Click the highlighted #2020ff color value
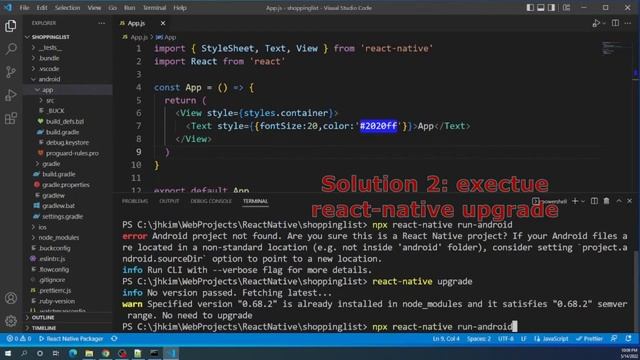Screen dimensions: 640x360 (x=378, y=126)
